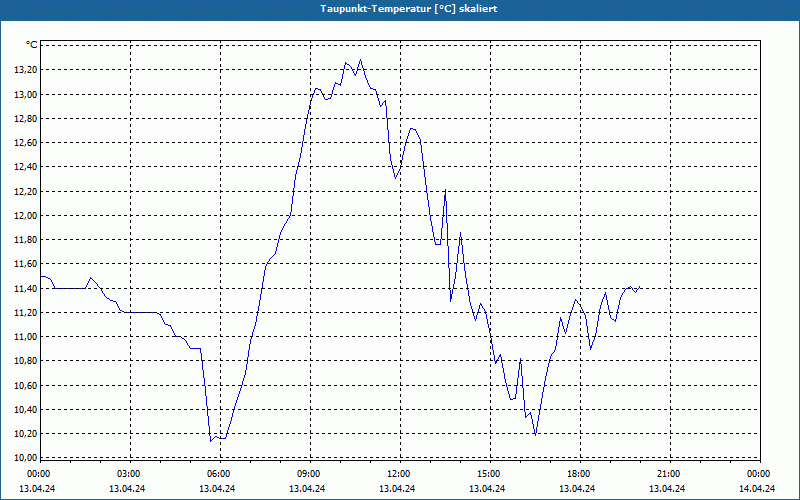Select the "14.04.24" date label
800x500 pixels.
pyautogui.click(x=757, y=488)
